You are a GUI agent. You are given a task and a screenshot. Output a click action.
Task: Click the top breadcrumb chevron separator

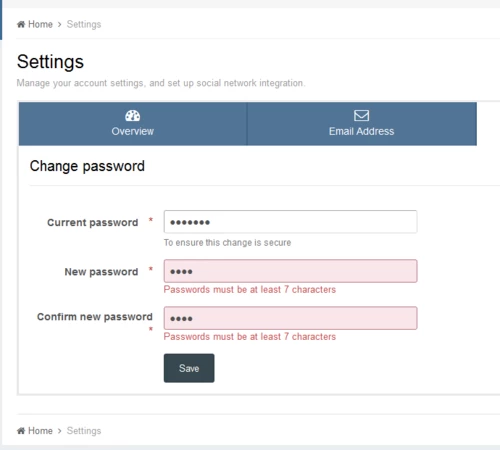pos(60,24)
